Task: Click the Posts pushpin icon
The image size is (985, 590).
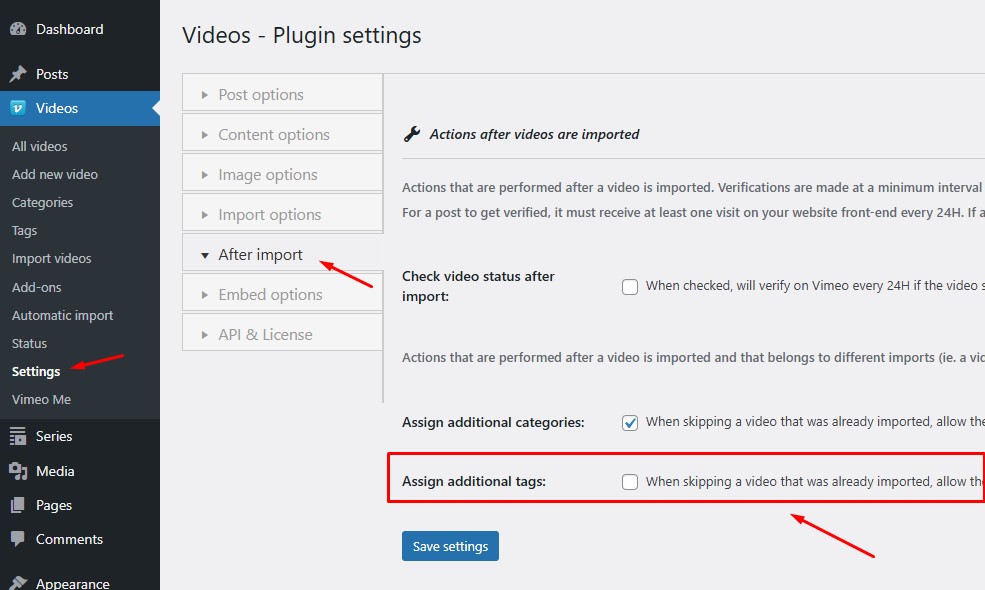Action: pos(18,74)
